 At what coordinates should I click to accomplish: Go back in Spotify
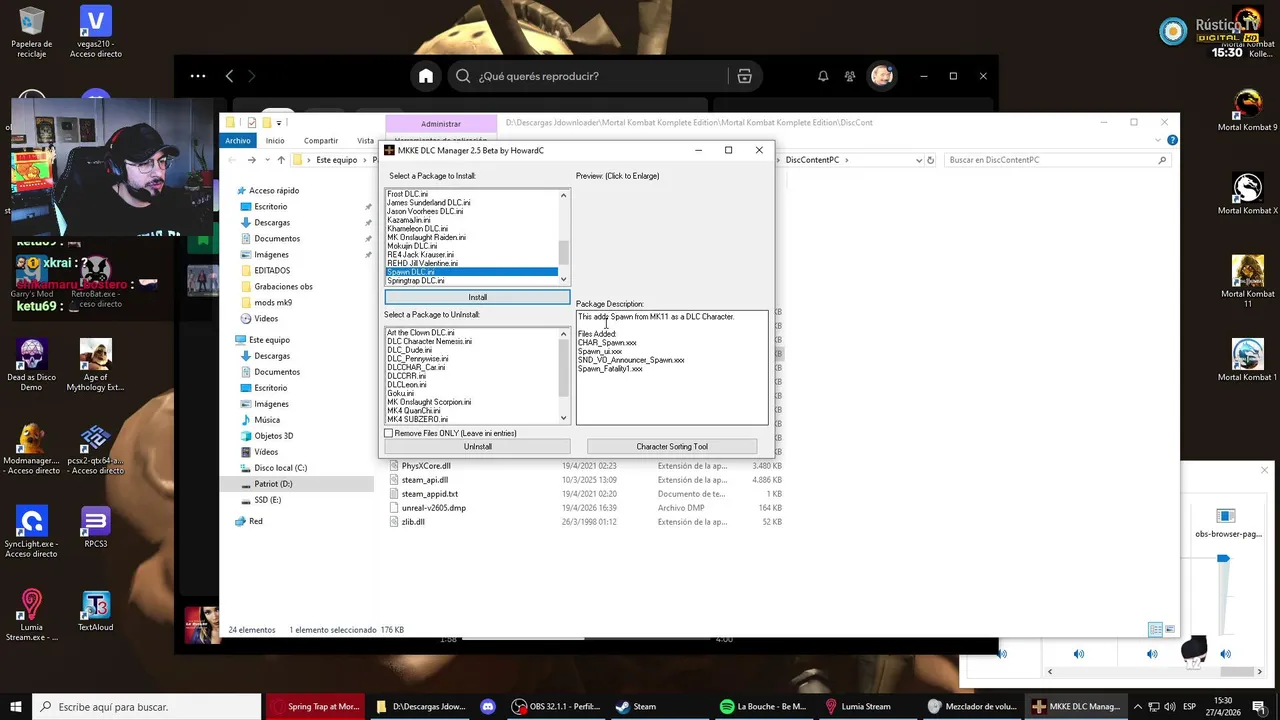[229, 76]
